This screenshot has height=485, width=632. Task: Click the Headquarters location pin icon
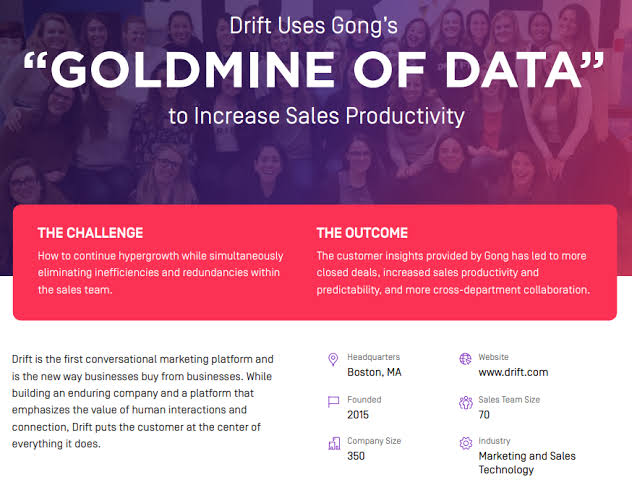coord(333,359)
